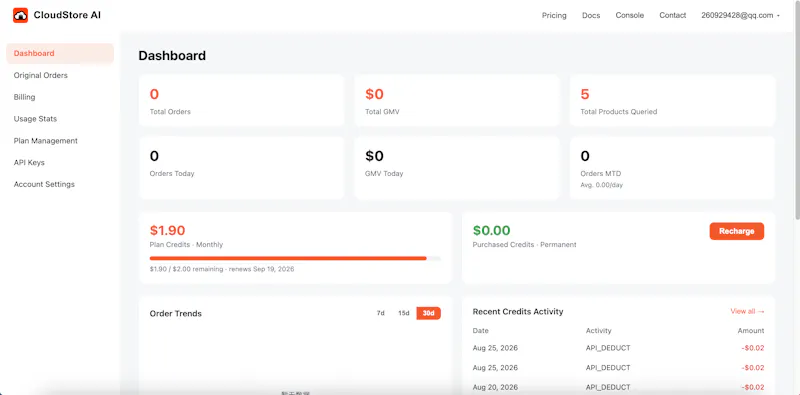Screen dimensions: 800x395
Task: Go to Docs in top navigation
Action: (591, 15)
